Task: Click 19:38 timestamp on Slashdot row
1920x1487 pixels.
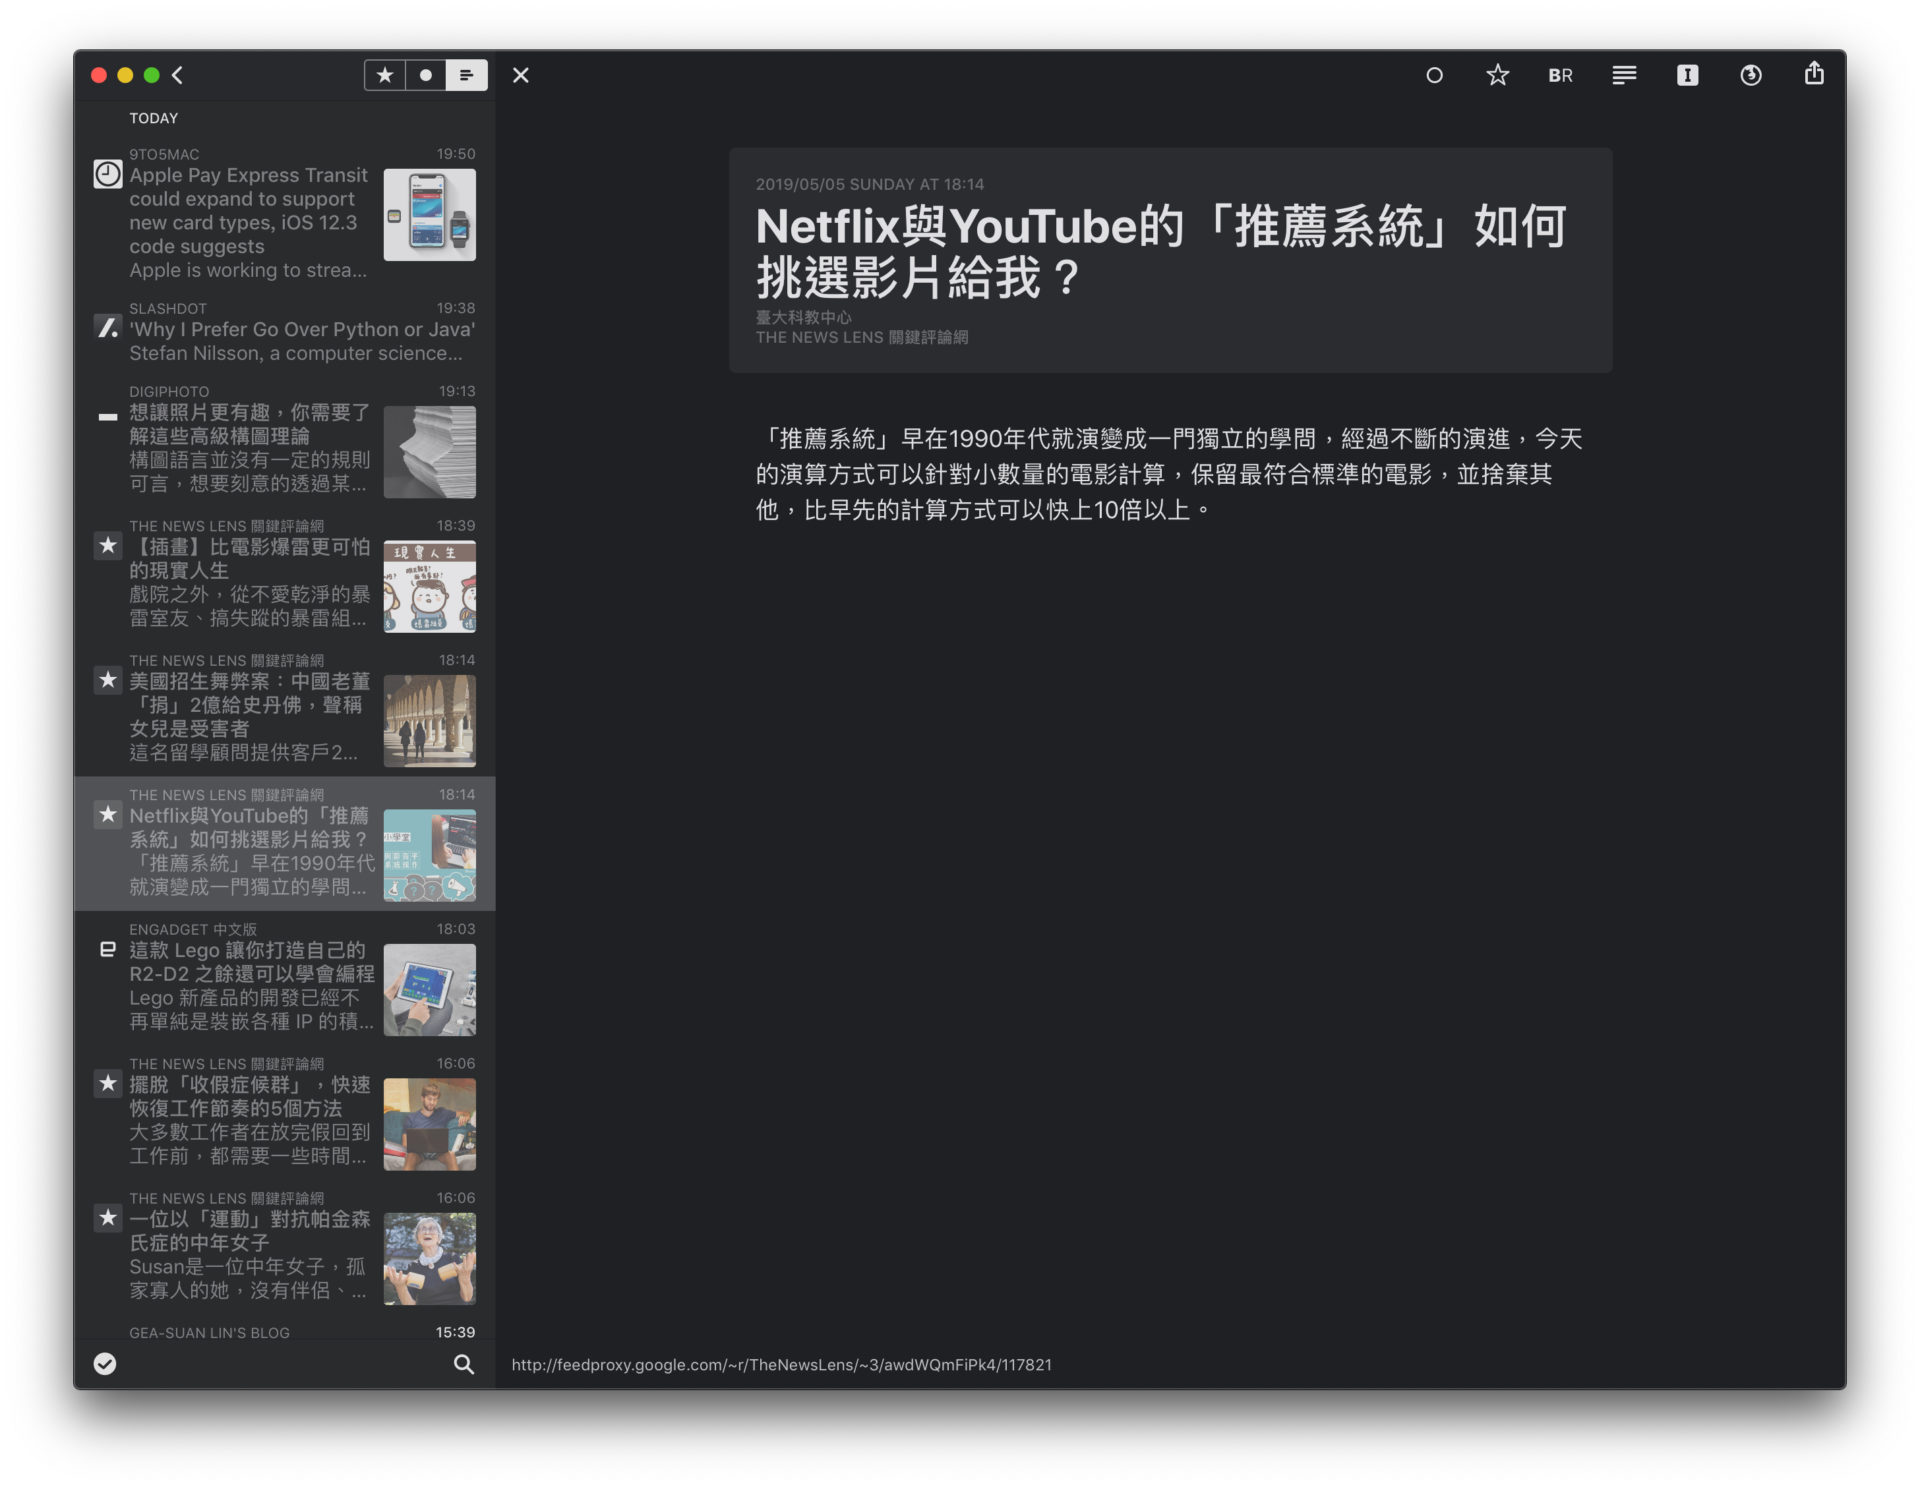Action: [456, 308]
